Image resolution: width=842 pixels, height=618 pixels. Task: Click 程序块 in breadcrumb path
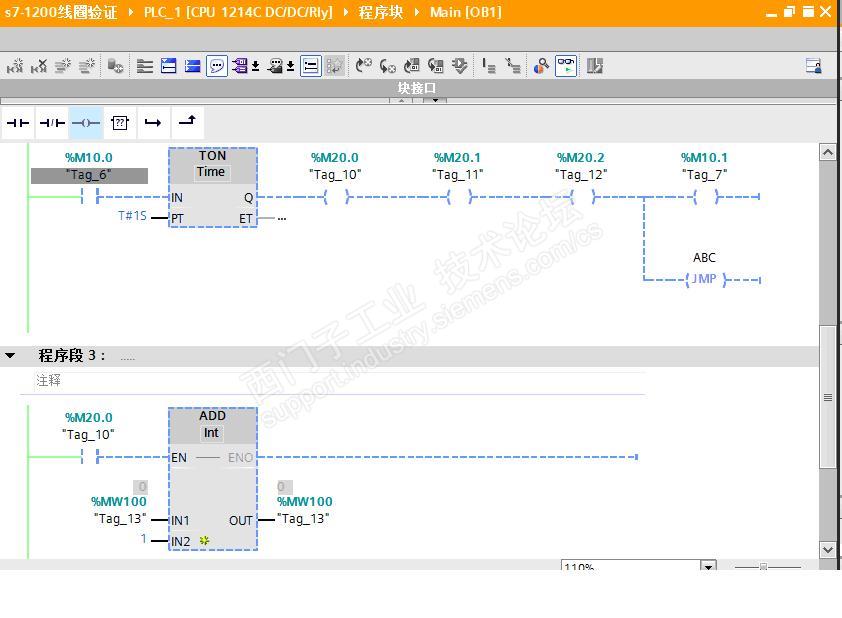pyautogui.click(x=381, y=12)
